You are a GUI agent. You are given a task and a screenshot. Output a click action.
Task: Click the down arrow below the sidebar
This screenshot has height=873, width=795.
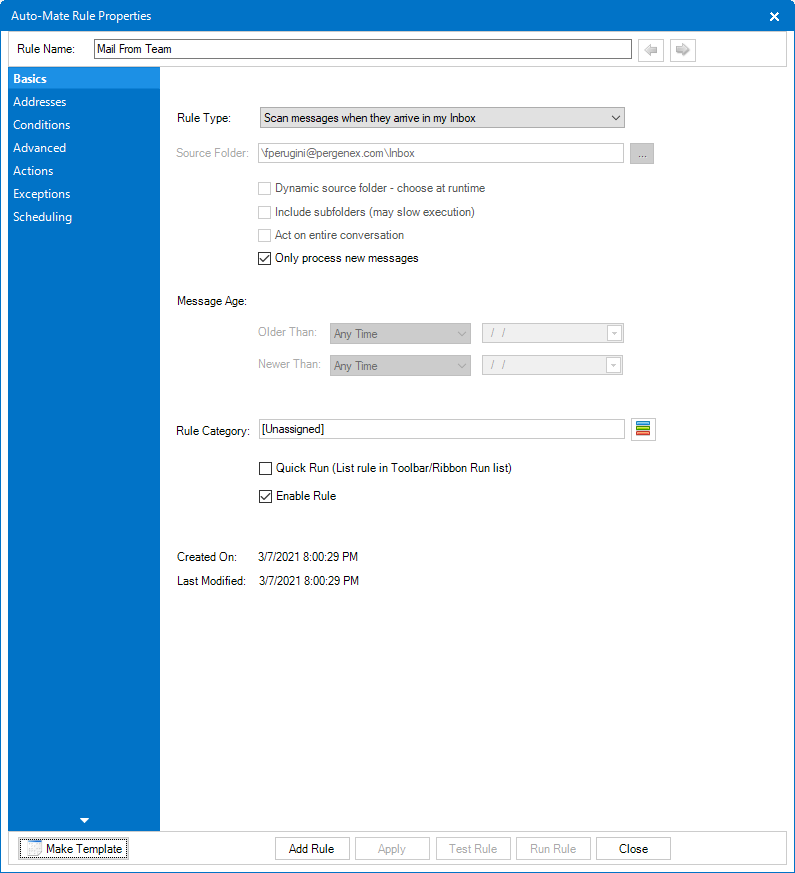84,820
